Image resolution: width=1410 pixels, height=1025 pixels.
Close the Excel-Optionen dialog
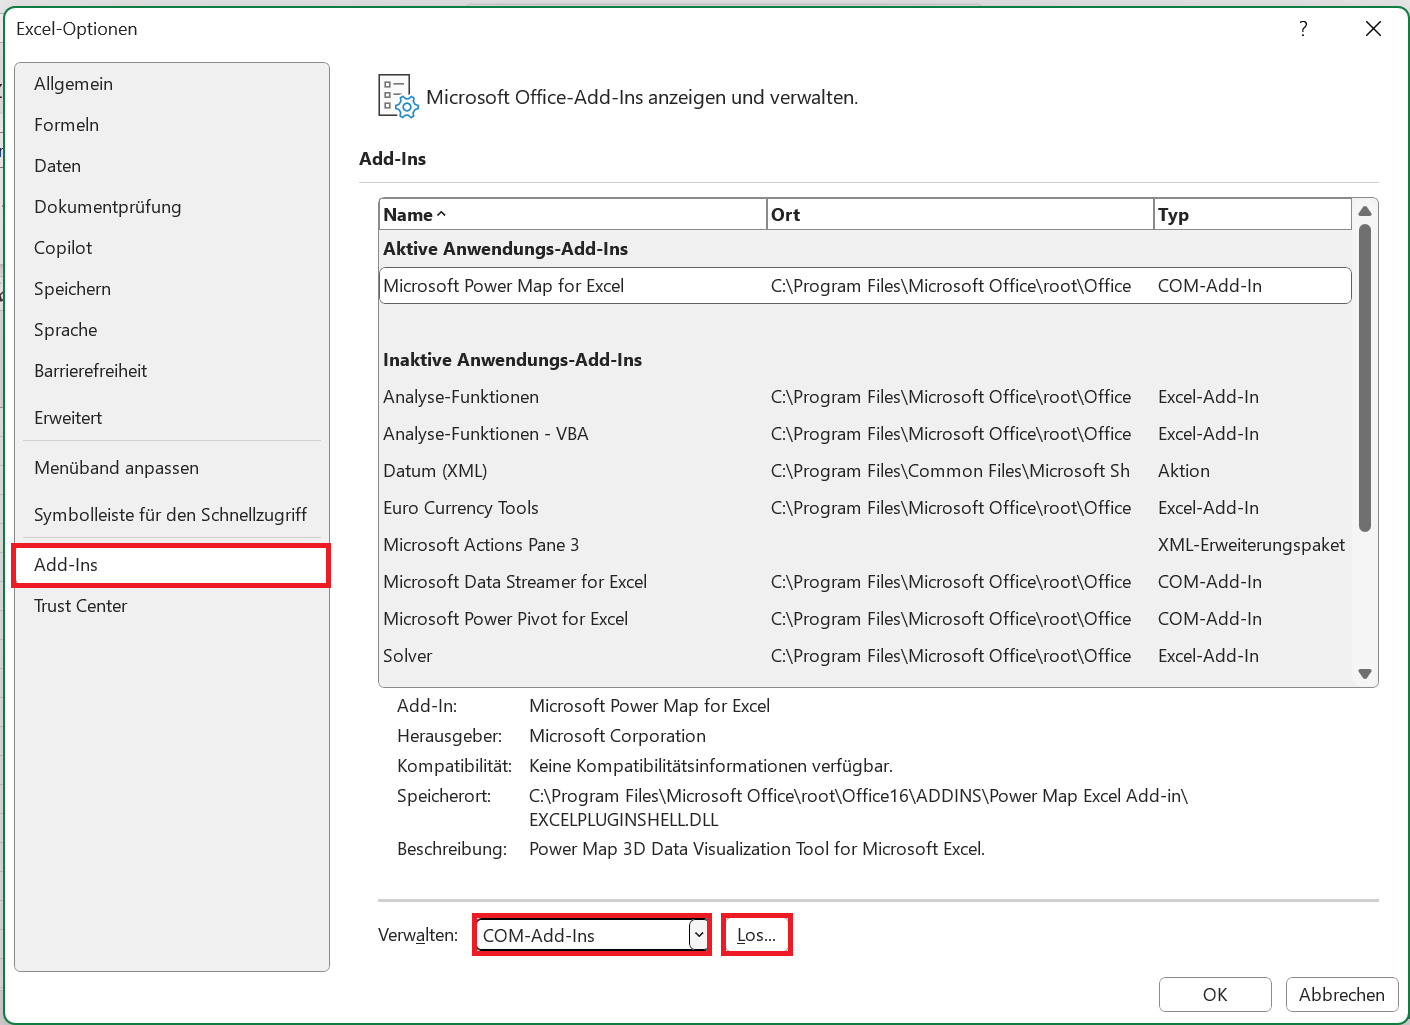(x=1374, y=29)
